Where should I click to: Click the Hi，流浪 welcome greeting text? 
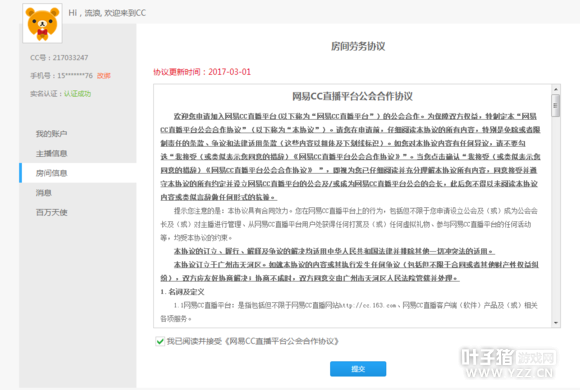click(x=107, y=13)
